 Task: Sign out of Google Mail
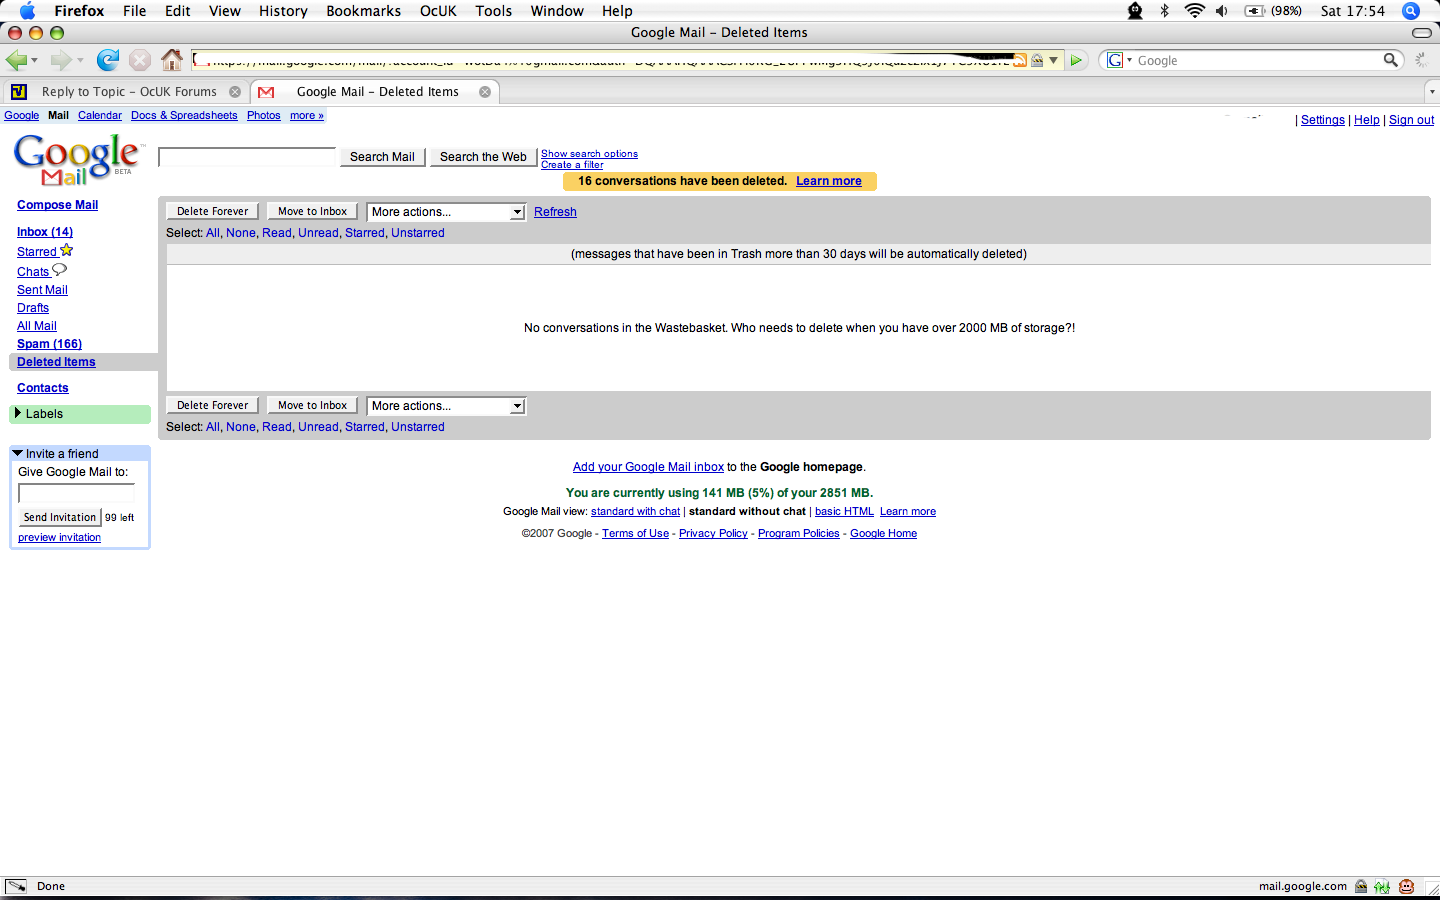coord(1411,120)
